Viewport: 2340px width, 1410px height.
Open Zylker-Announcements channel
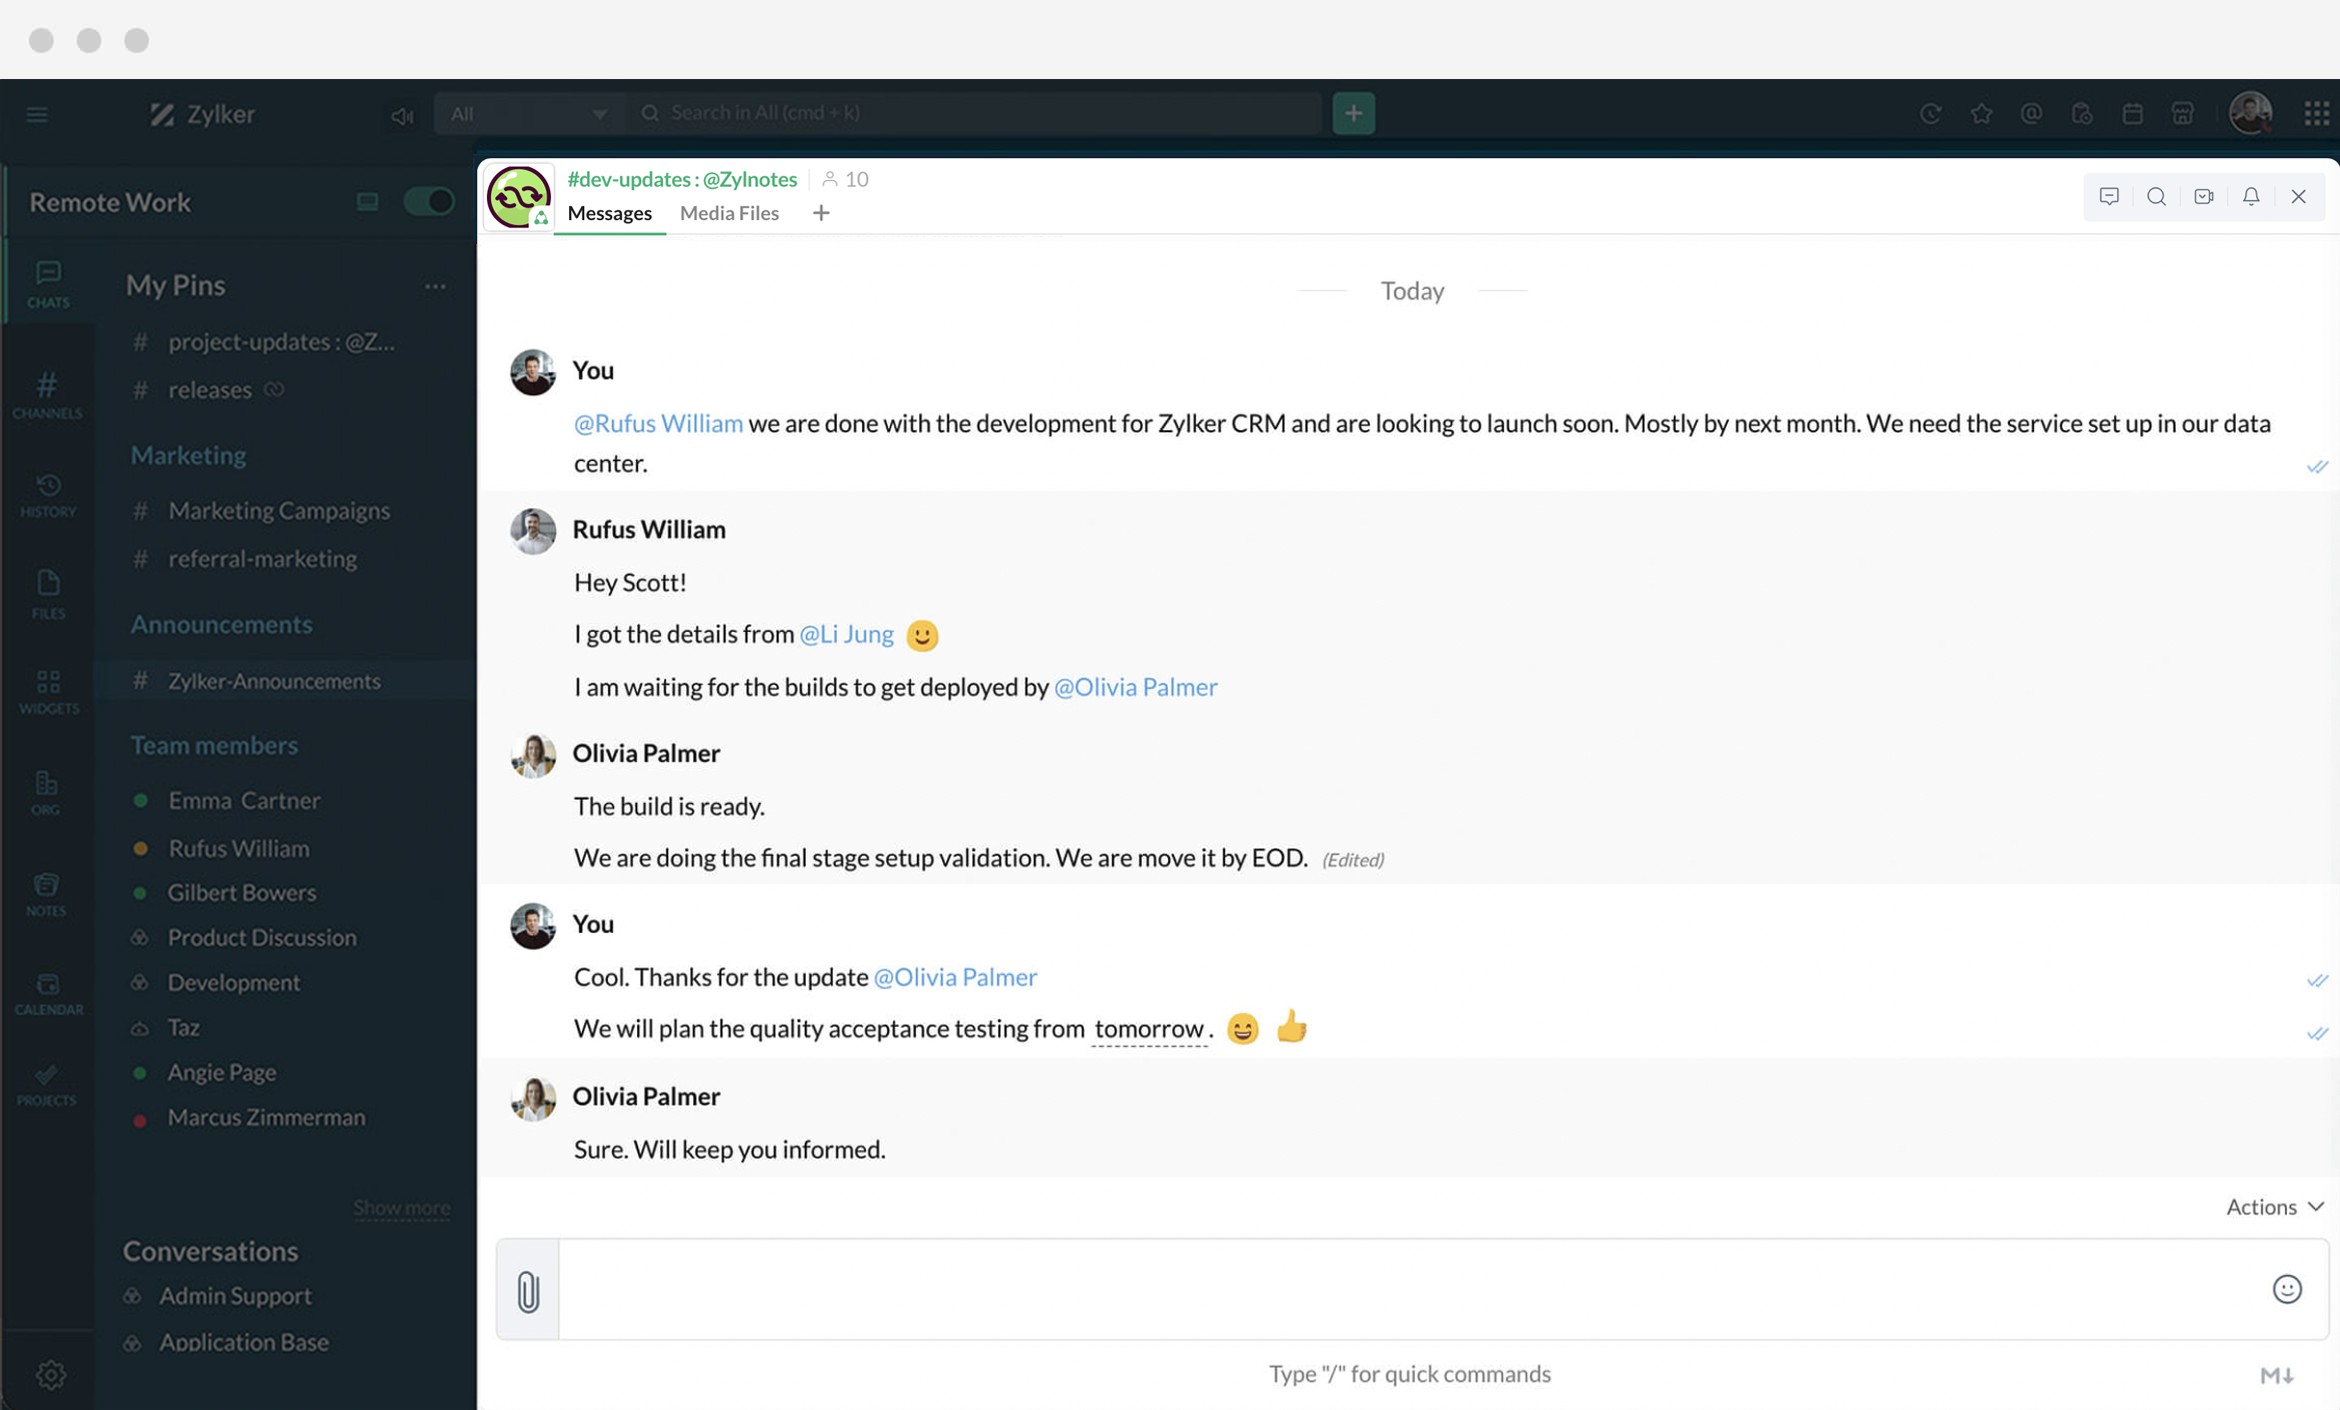(x=272, y=680)
